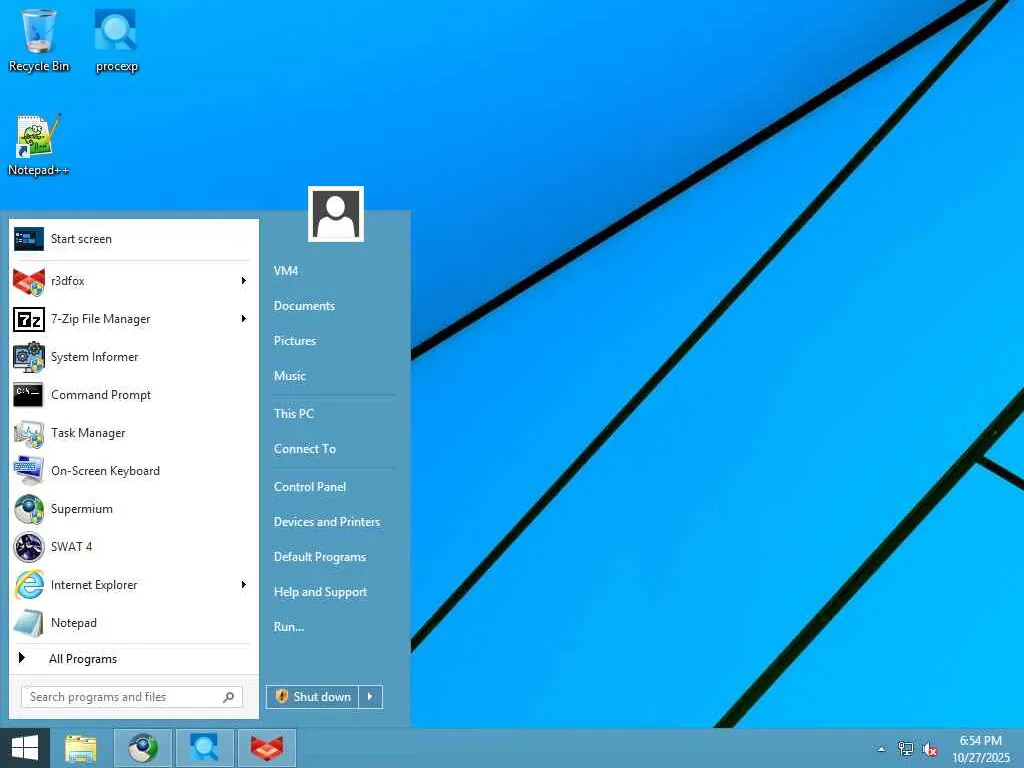Open the procexp desktop icon
The width and height of the screenshot is (1024, 768).
click(x=116, y=40)
